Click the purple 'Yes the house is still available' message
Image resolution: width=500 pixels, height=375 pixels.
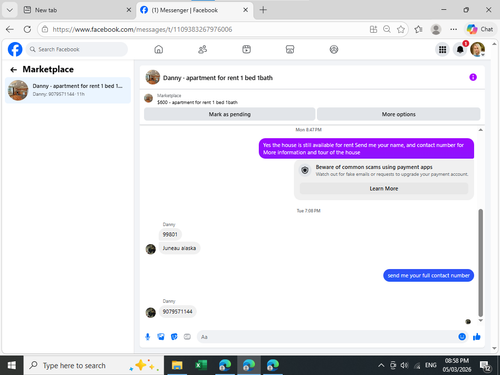(366, 149)
